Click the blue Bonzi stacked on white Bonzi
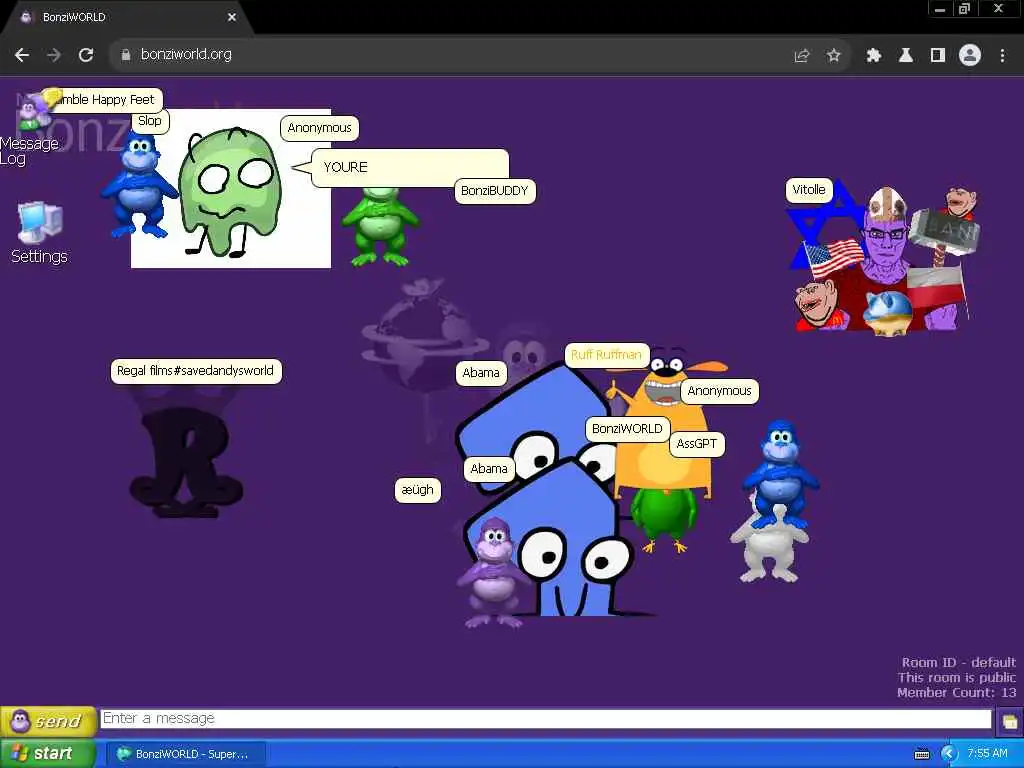 click(780, 474)
